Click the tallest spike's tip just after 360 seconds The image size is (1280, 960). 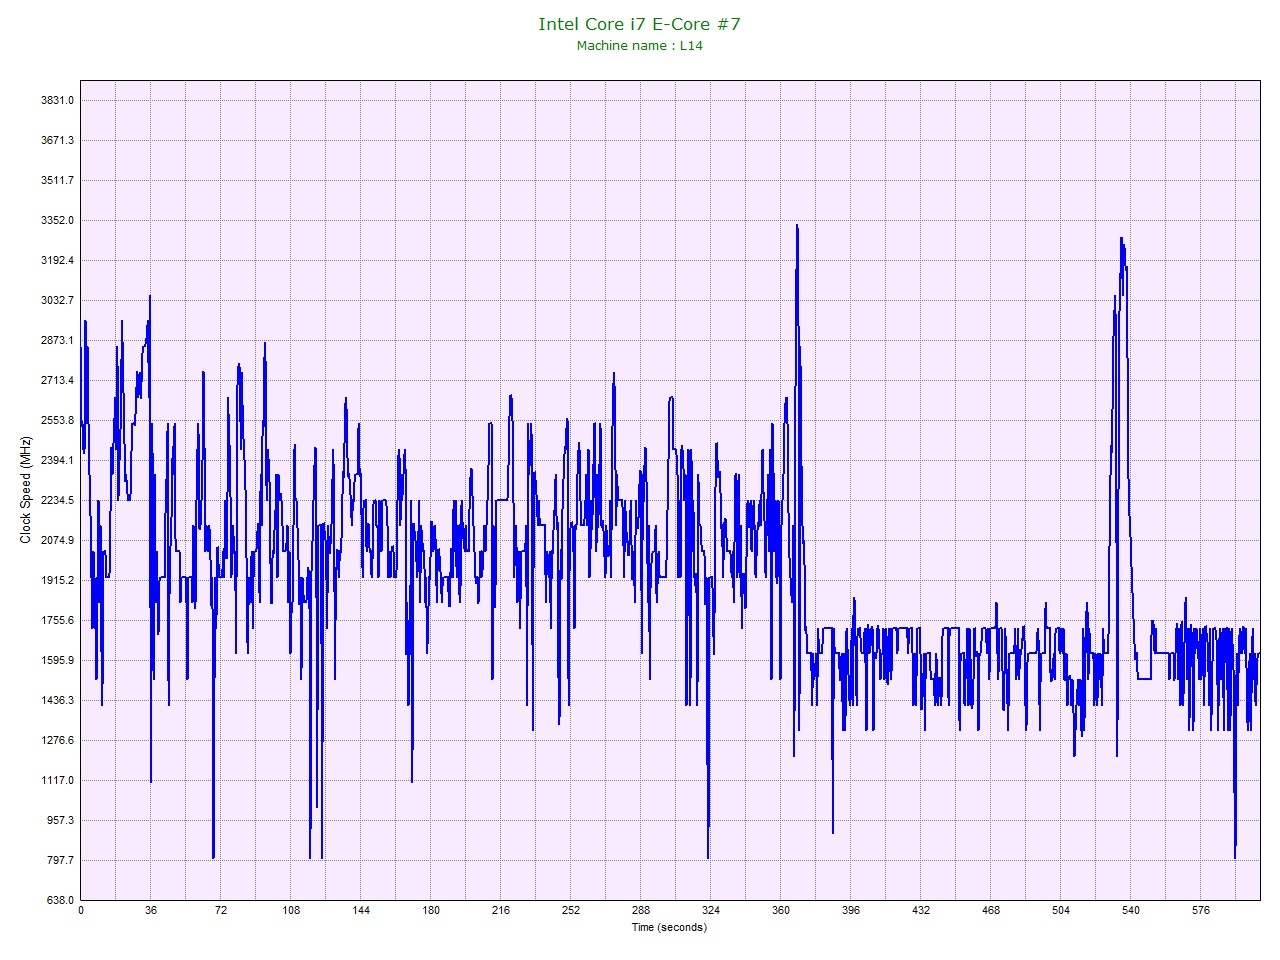pyautogui.click(x=797, y=226)
